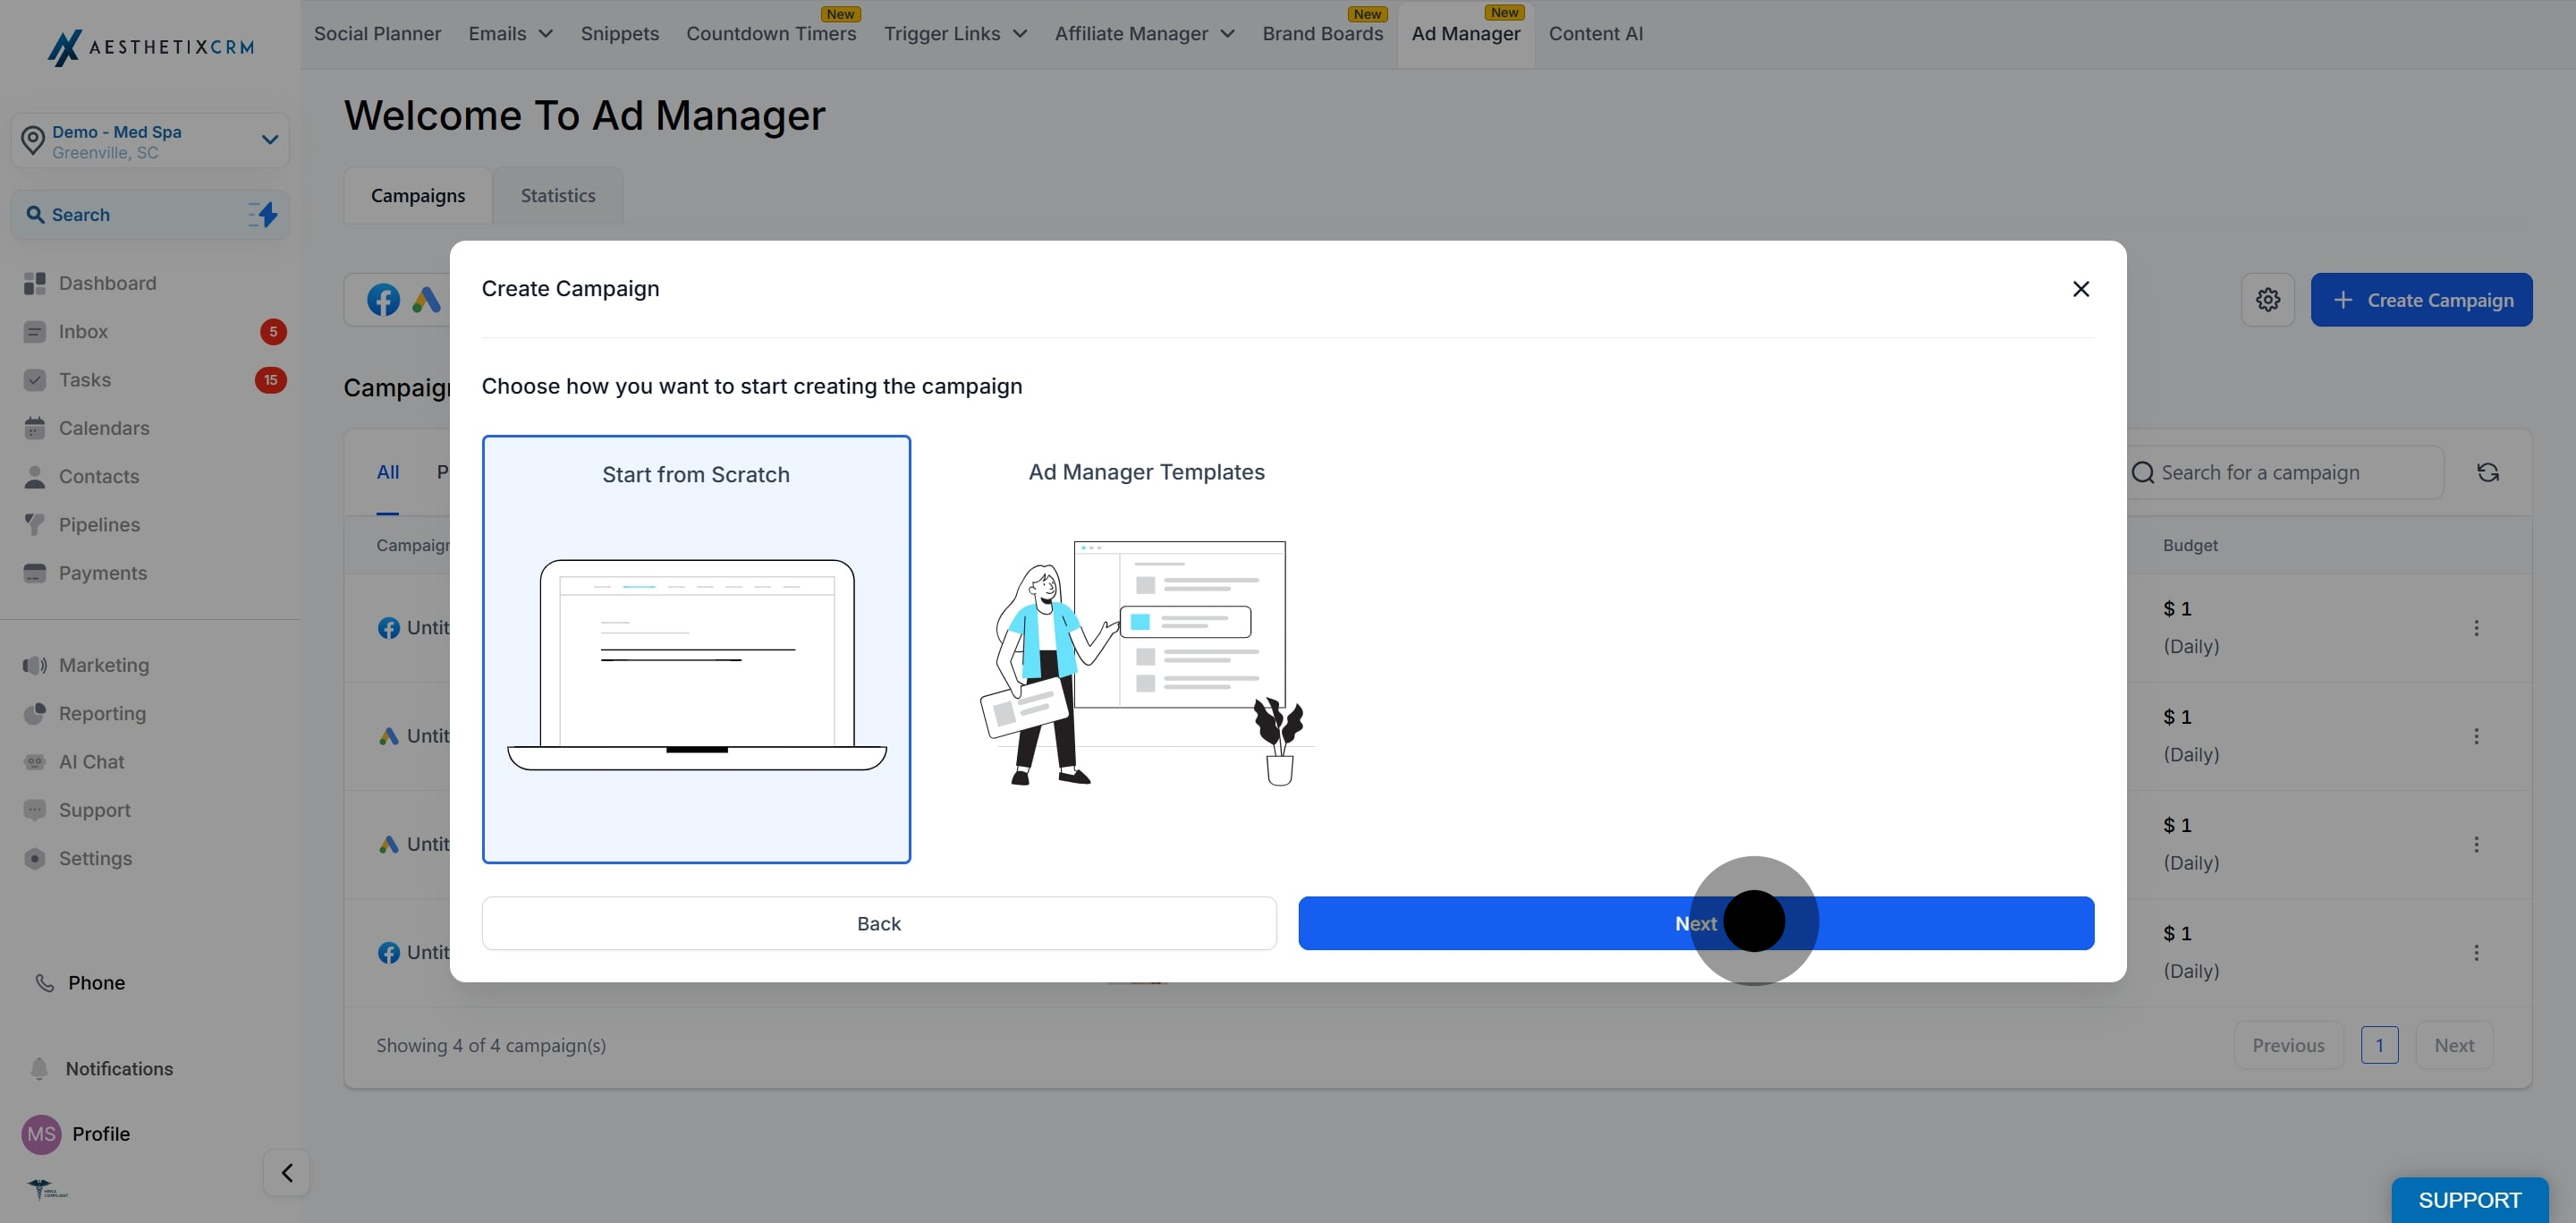Screen dimensions: 2576x1223
Task: Click the Google Ads platform filter icon
Action: pyautogui.click(x=427, y=300)
